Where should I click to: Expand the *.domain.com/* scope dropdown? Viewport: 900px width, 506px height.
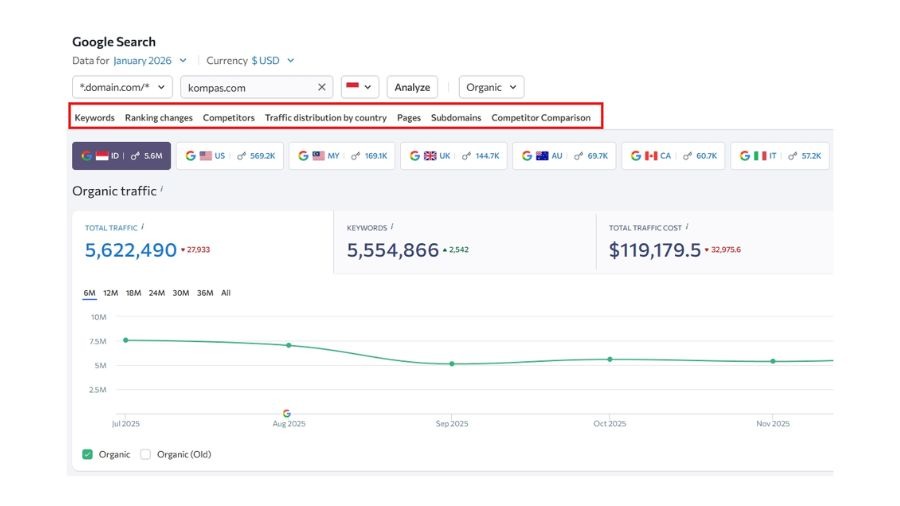pos(122,88)
